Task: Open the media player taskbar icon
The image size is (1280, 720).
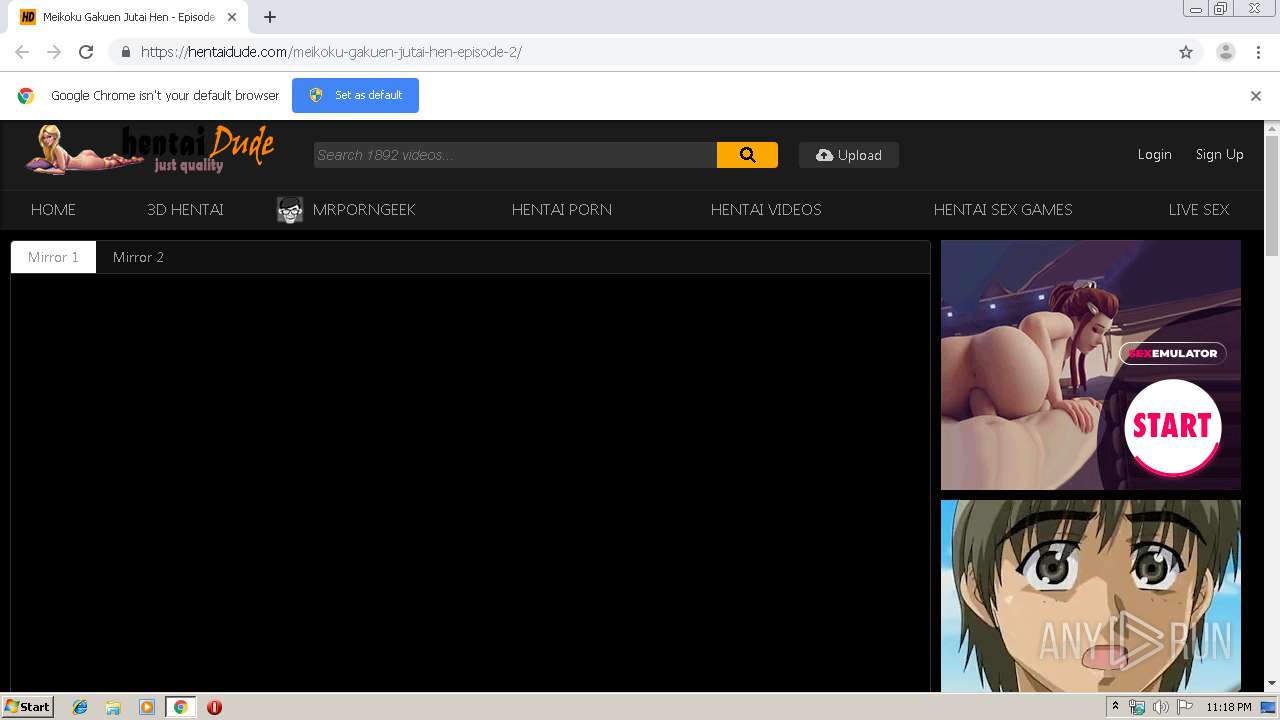Action: coord(147,707)
